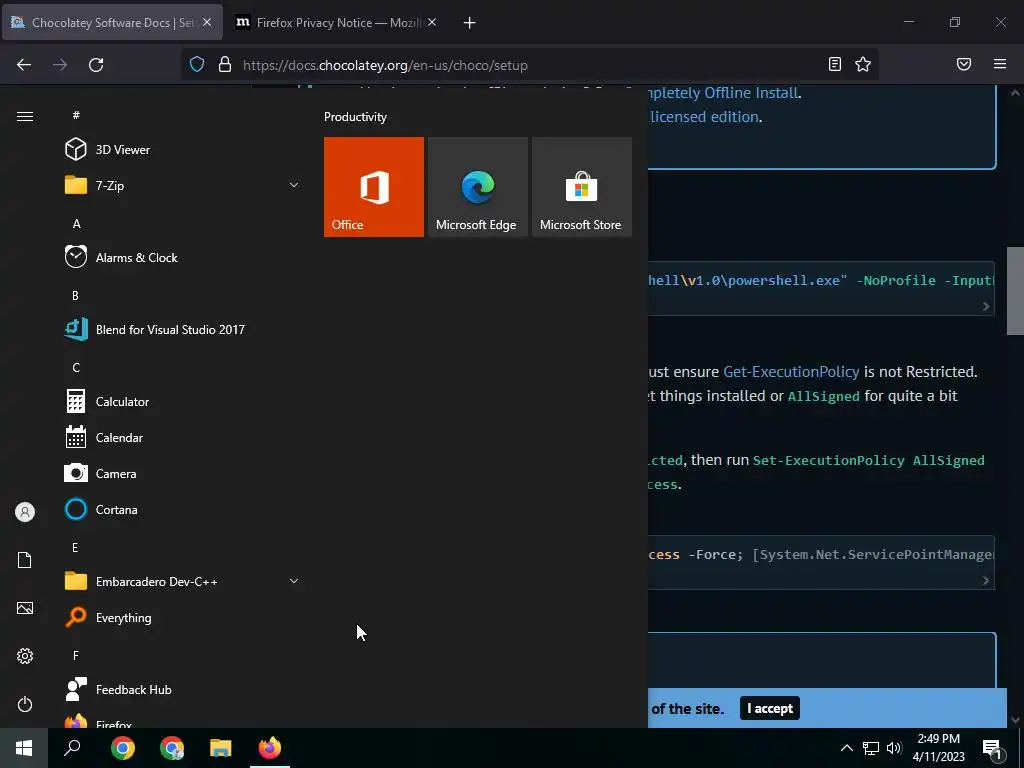Show hidden system tray icons
This screenshot has height=768, width=1024.
tap(846, 748)
